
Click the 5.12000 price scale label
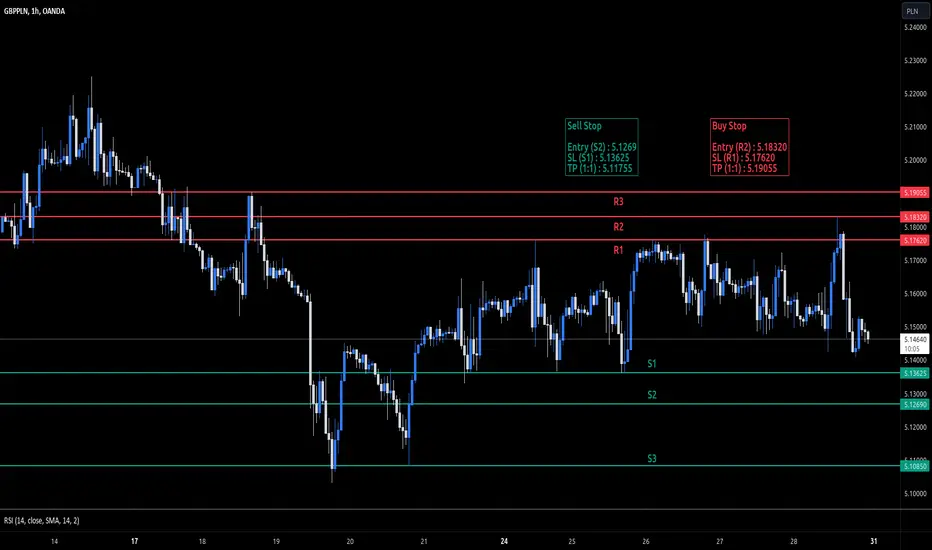coord(915,427)
